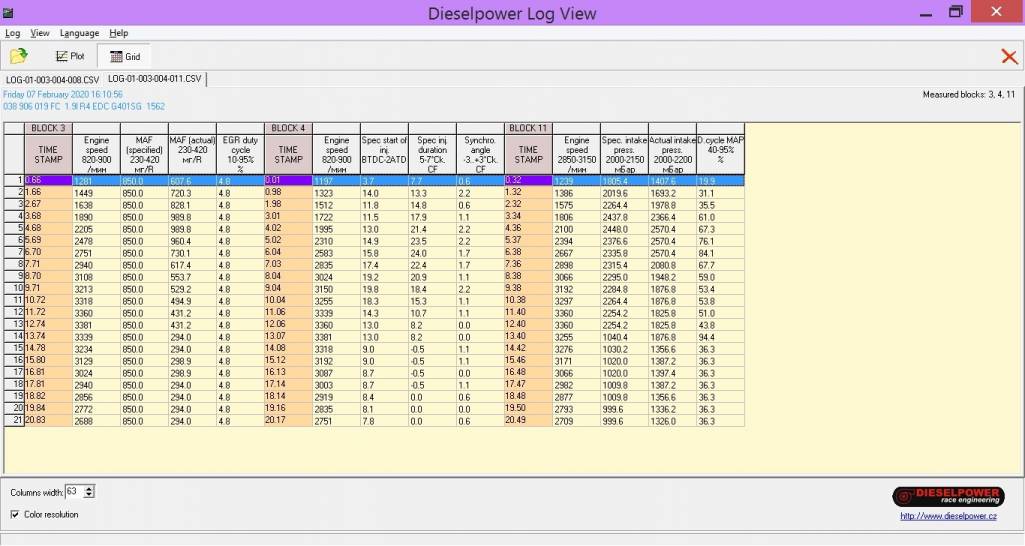
Task: Open the View menu
Action: [x=40, y=33]
